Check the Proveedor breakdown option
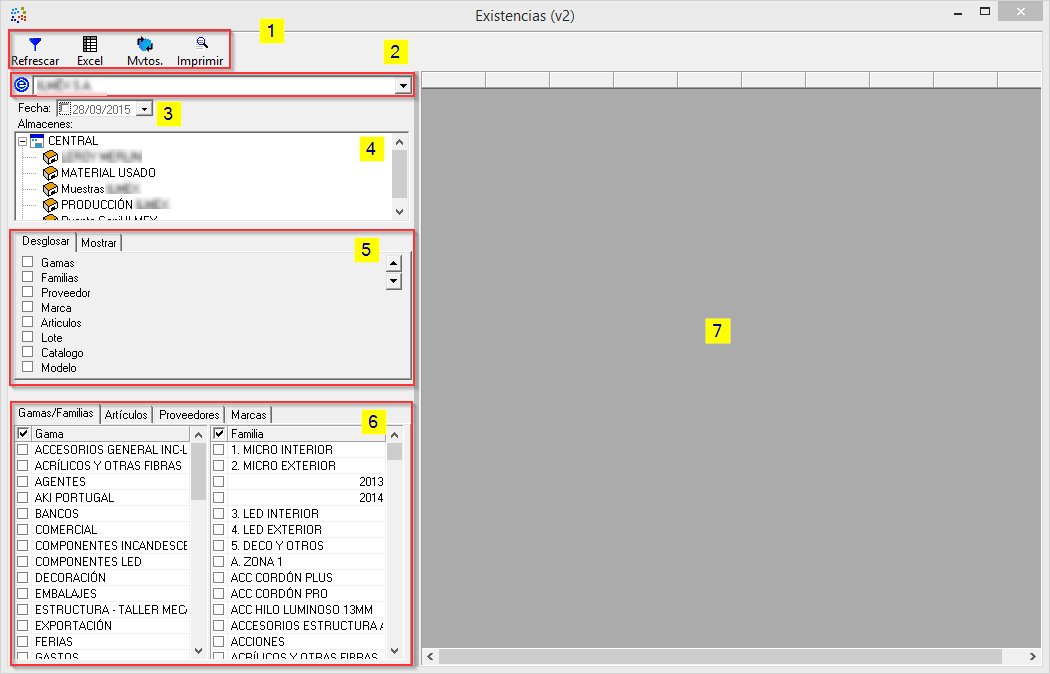 click(28, 292)
